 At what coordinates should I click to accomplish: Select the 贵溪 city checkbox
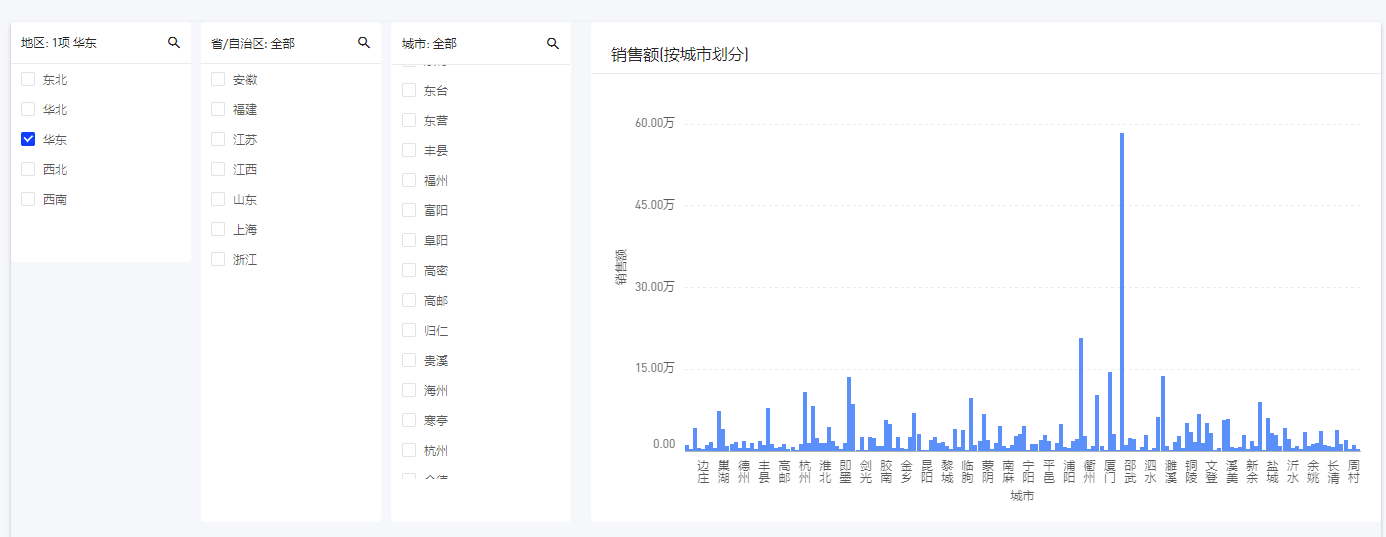pyautogui.click(x=409, y=360)
